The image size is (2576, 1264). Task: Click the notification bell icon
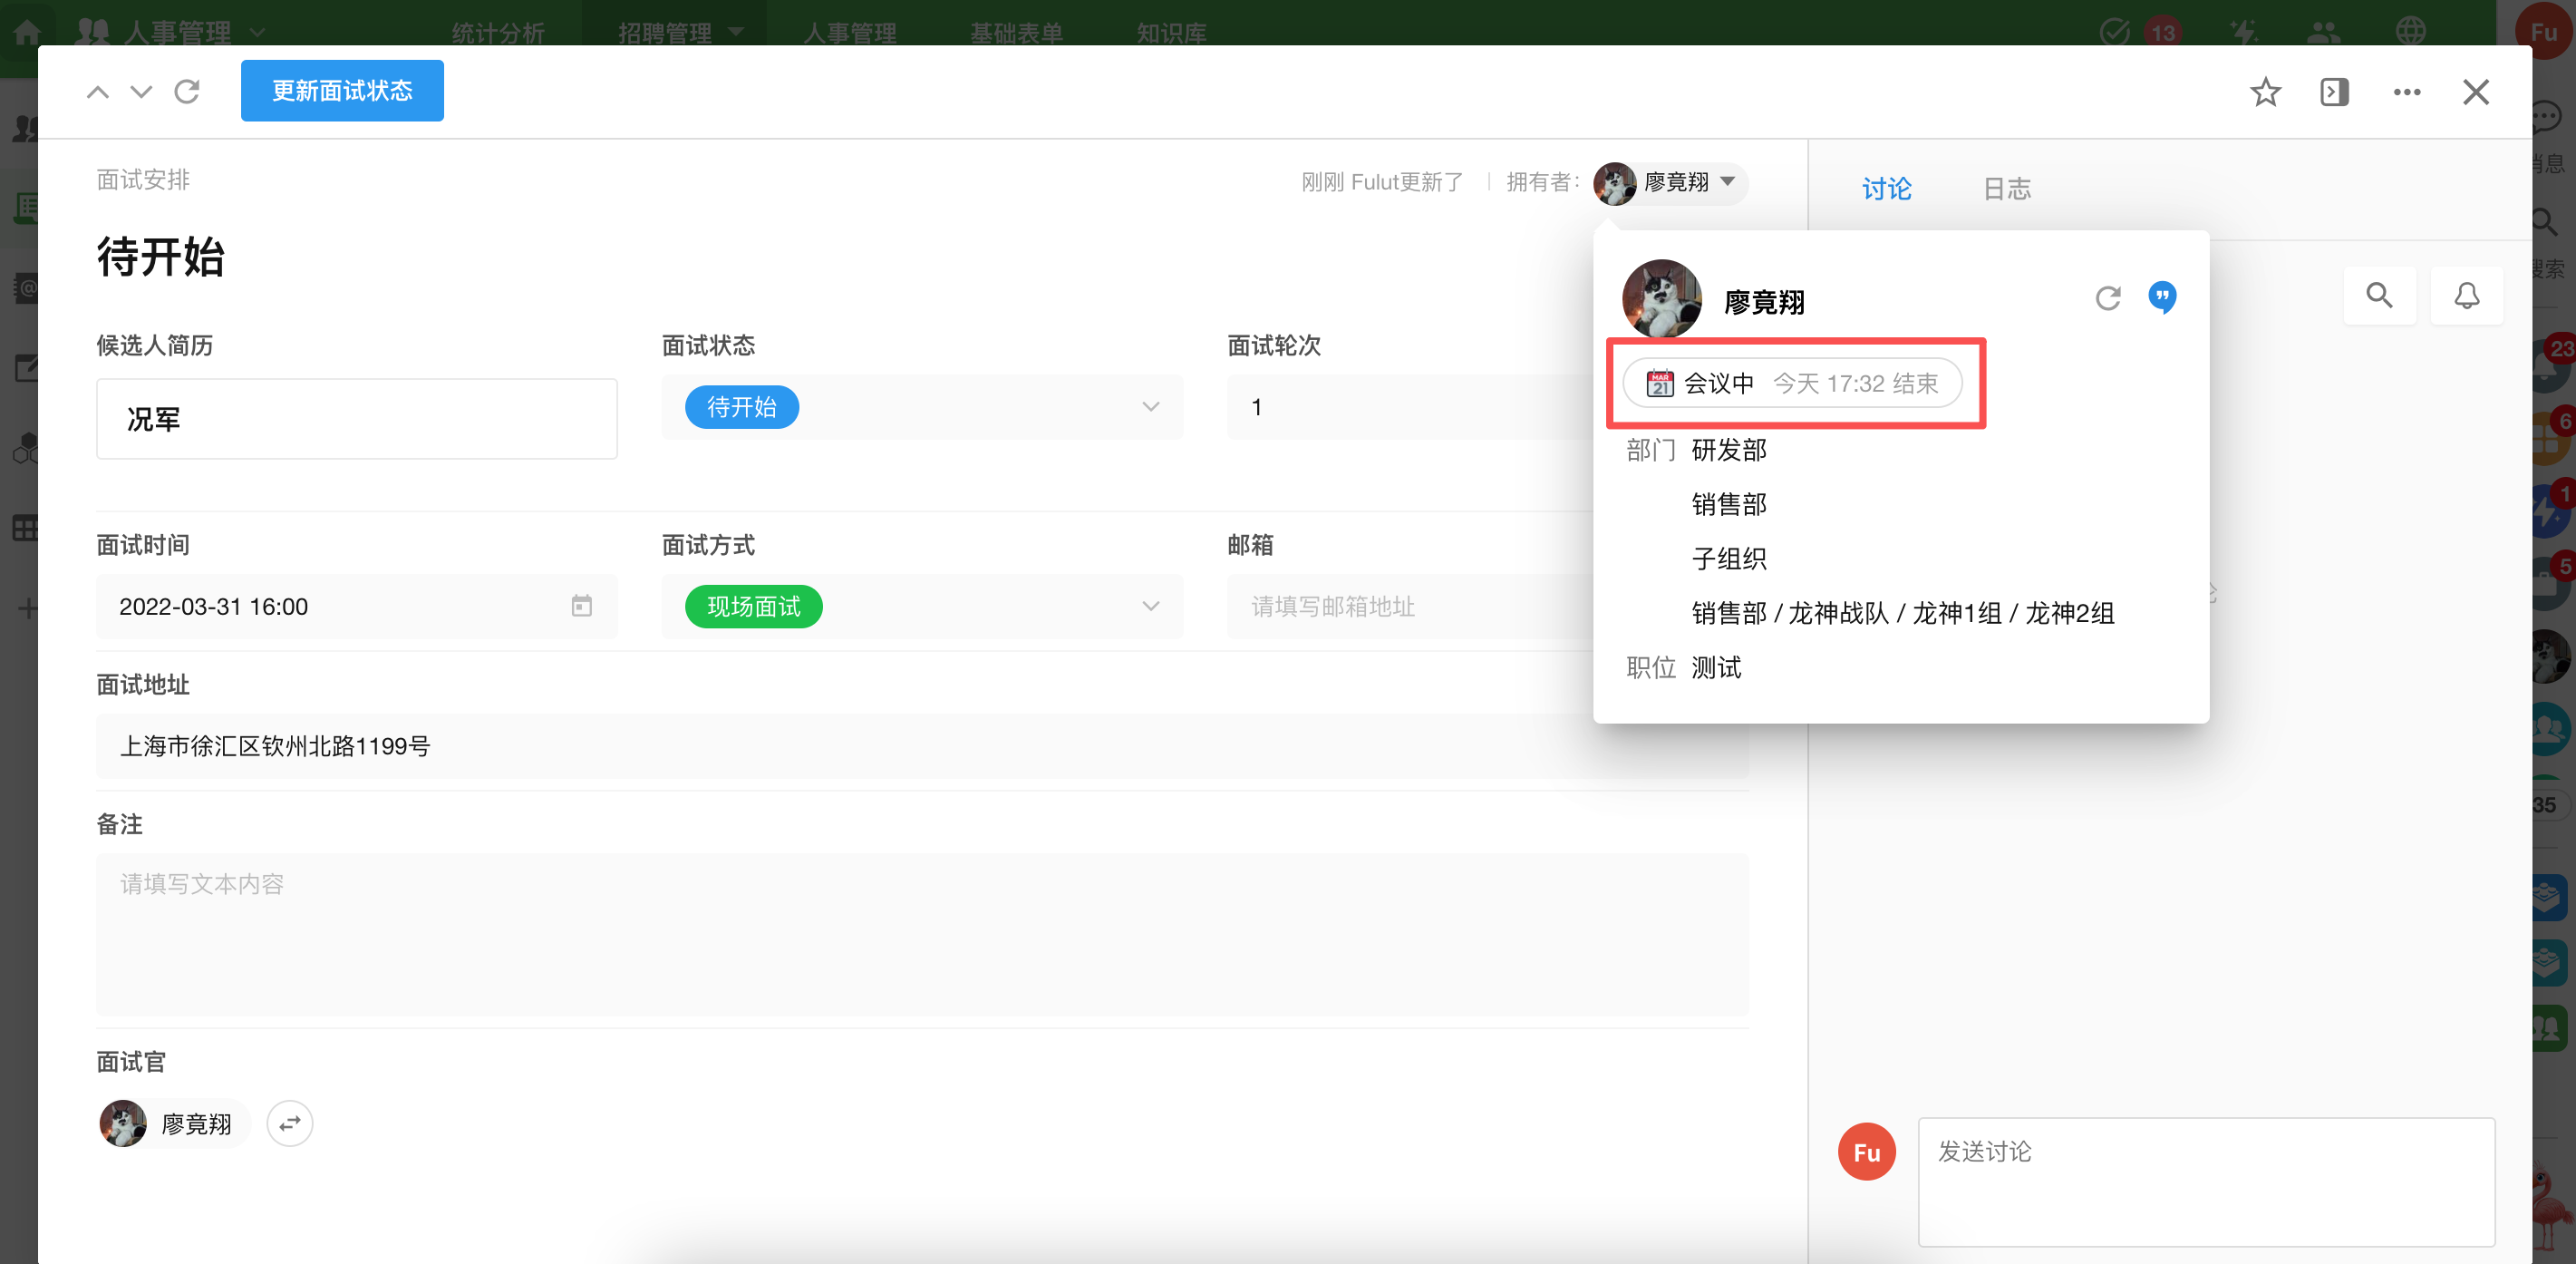(x=2466, y=295)
